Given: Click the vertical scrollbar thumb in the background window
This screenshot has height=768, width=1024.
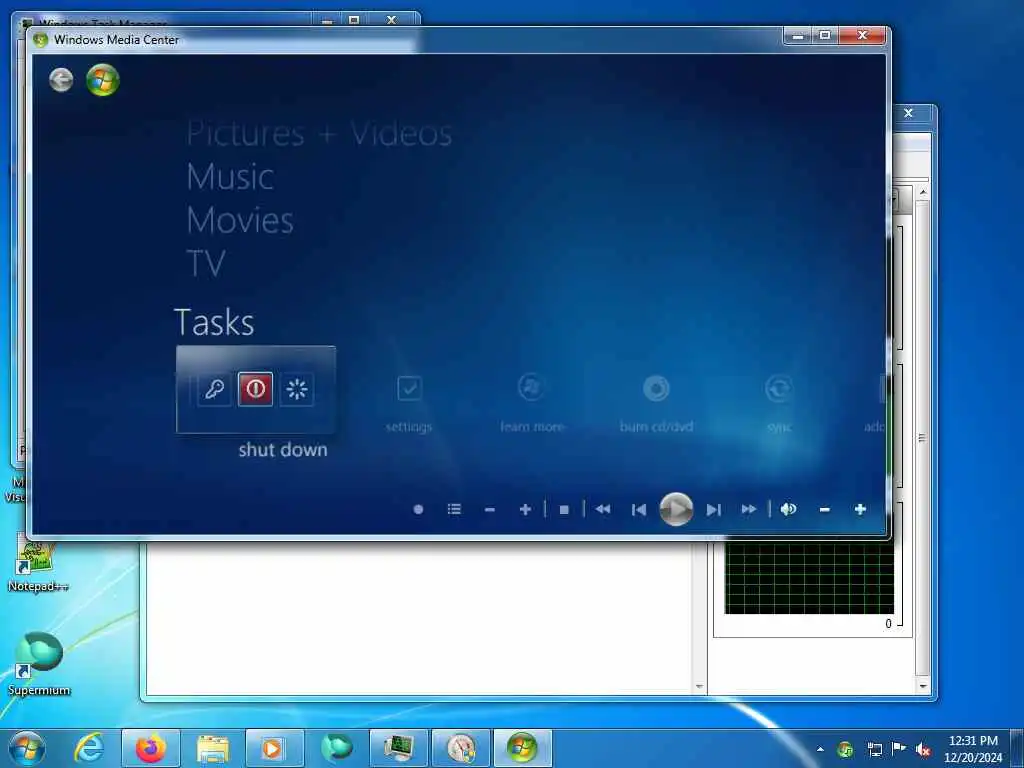Looking at the screenshot, I should point(922,438).
